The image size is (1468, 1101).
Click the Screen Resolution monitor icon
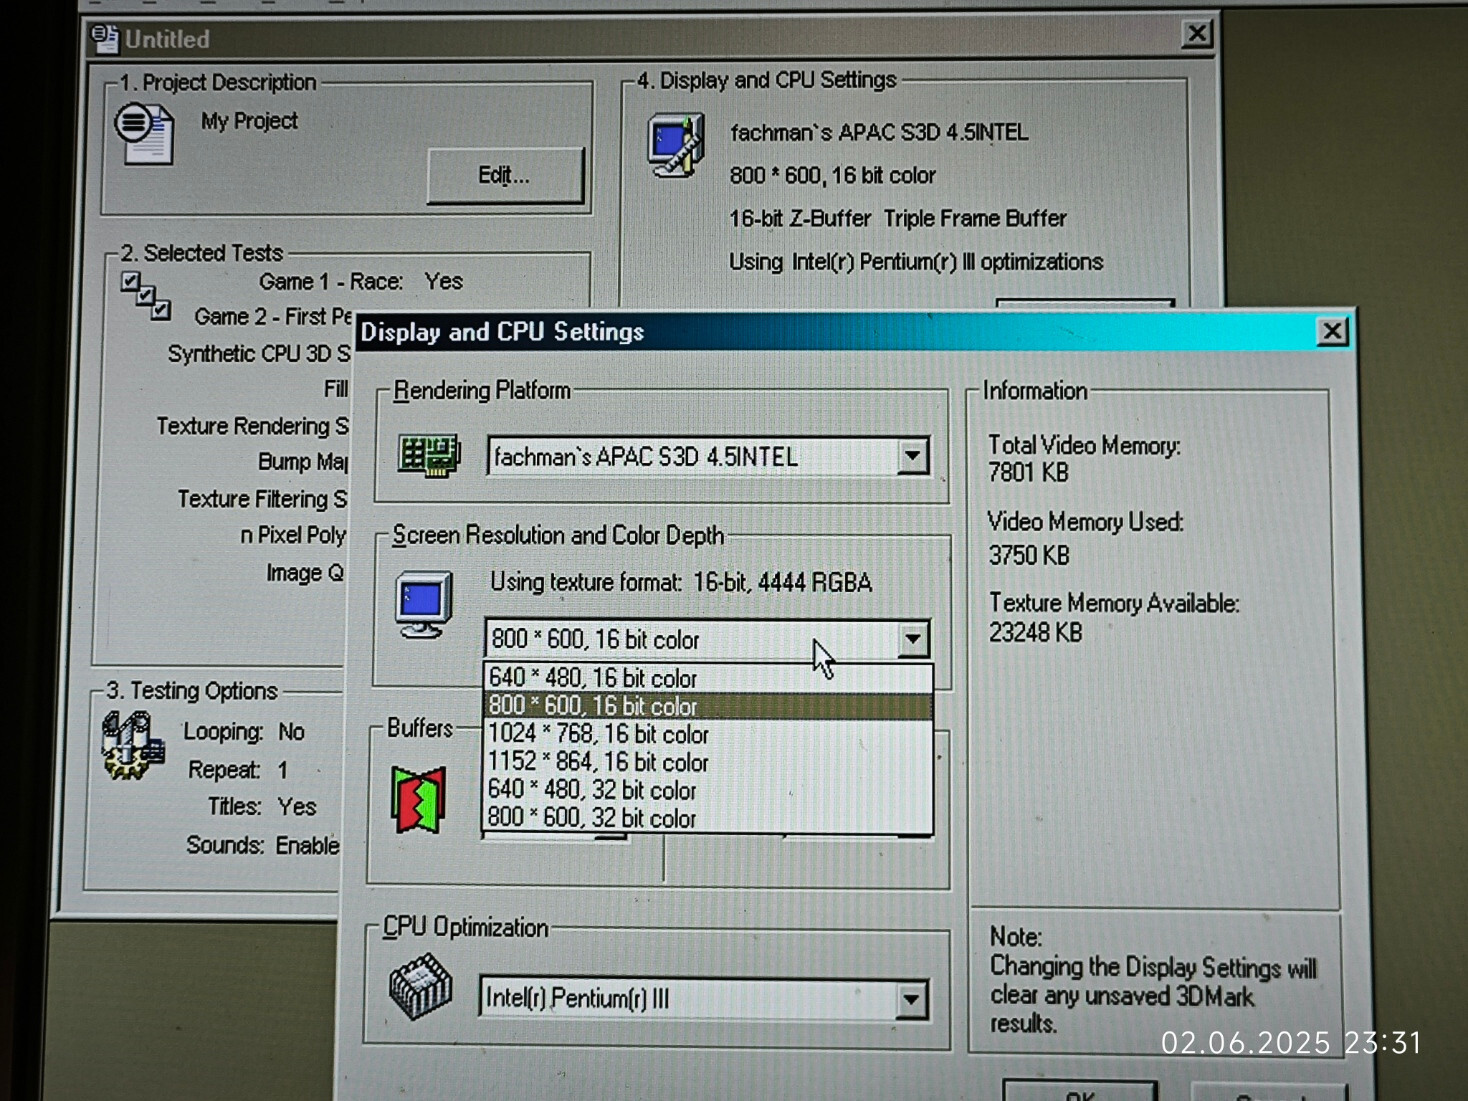424,605
